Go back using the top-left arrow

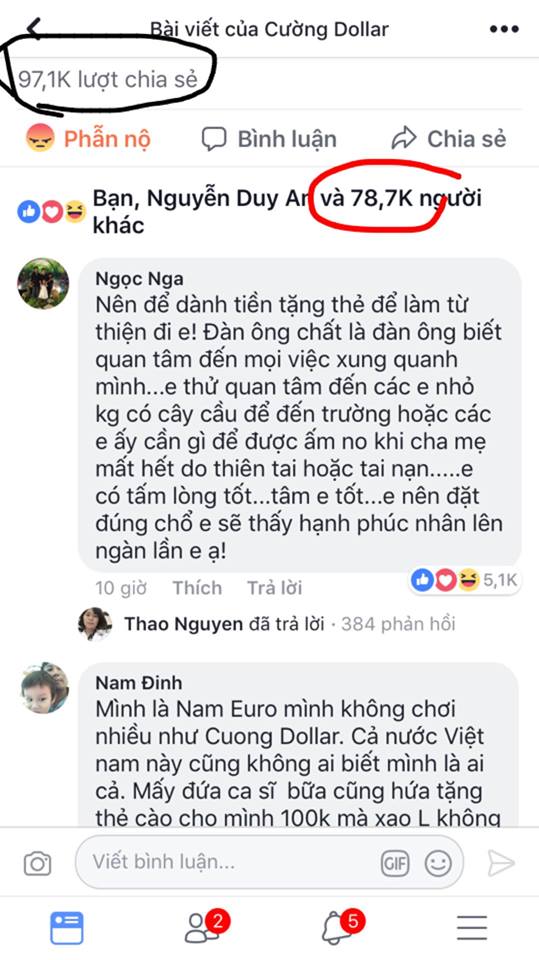34,28
